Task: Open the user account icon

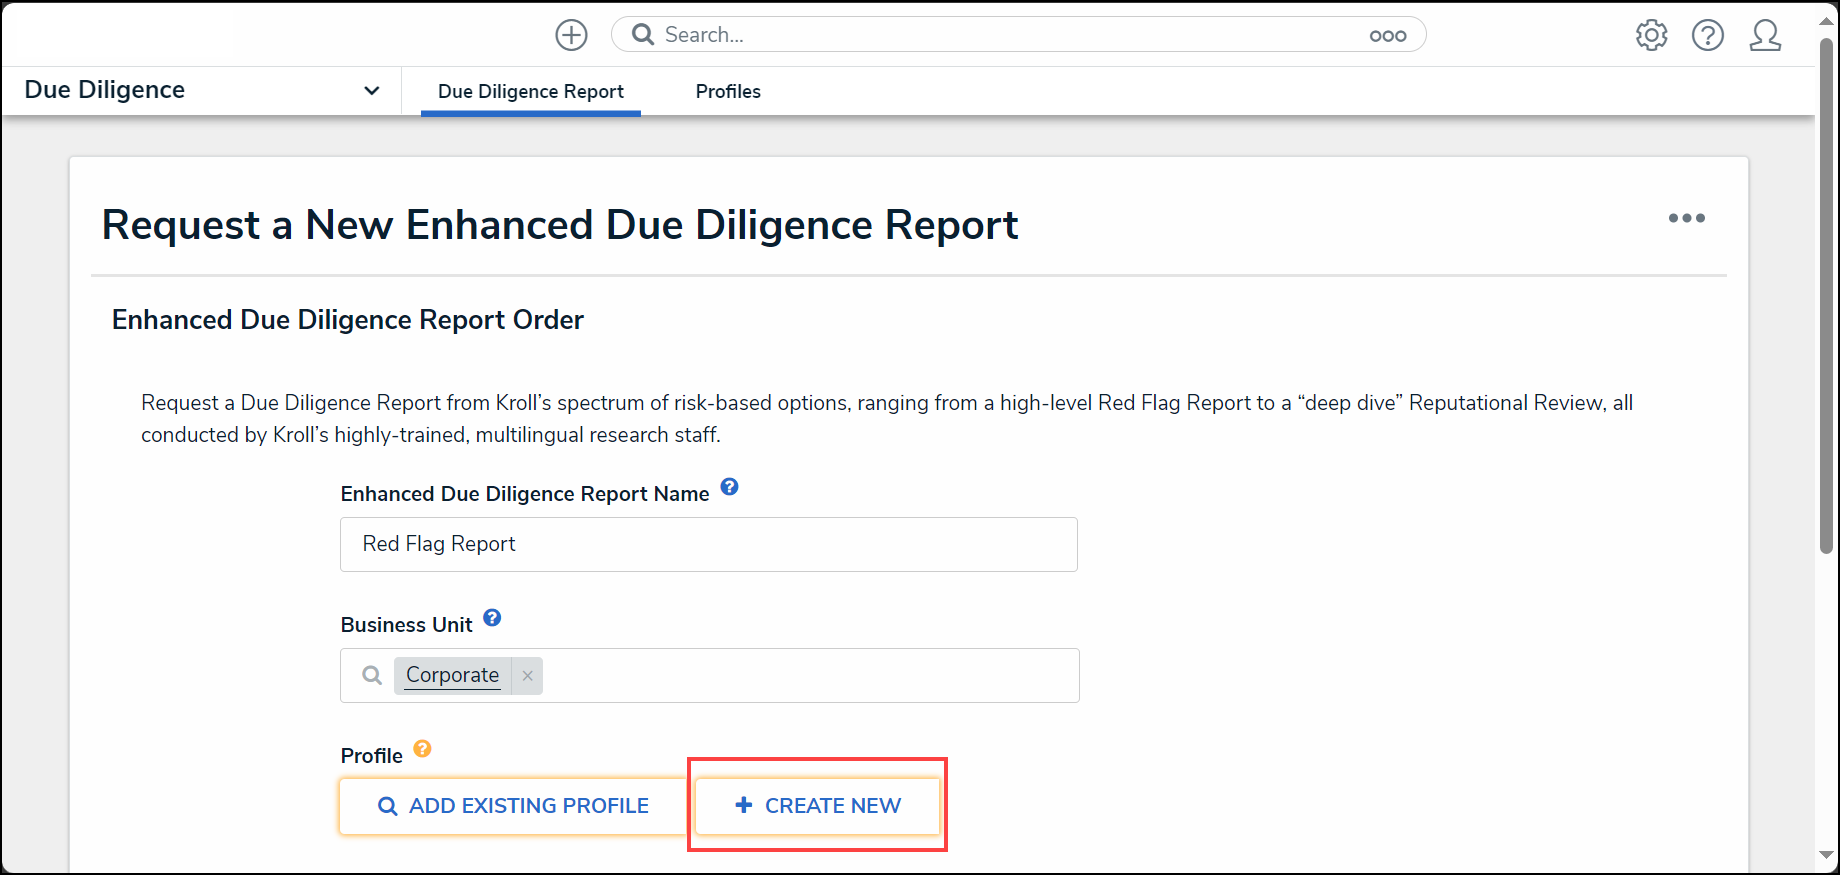Action: click(x=1765, y=35)
